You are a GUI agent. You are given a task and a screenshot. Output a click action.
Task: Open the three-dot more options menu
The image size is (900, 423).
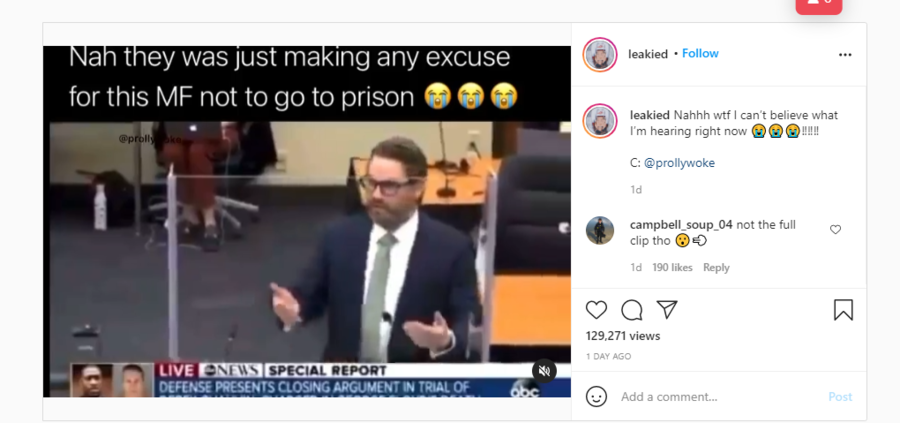[x=845, y=55]
